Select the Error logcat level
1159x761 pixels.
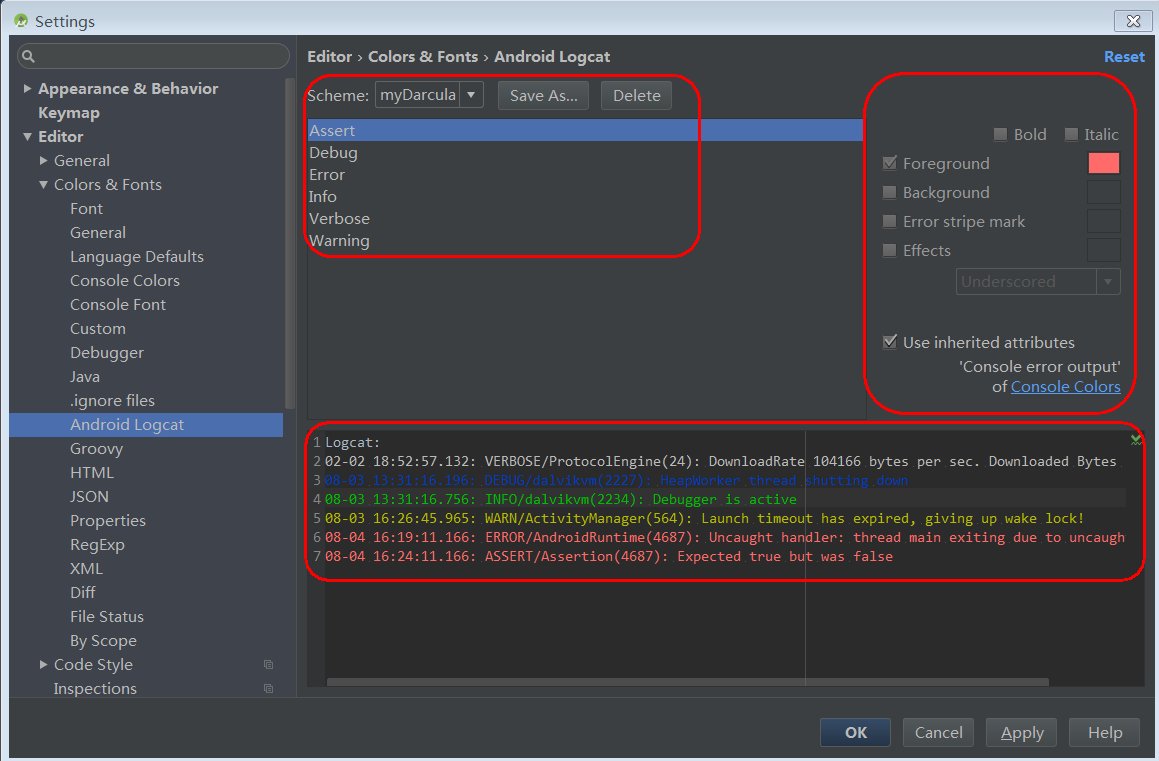tap(585, 174)
